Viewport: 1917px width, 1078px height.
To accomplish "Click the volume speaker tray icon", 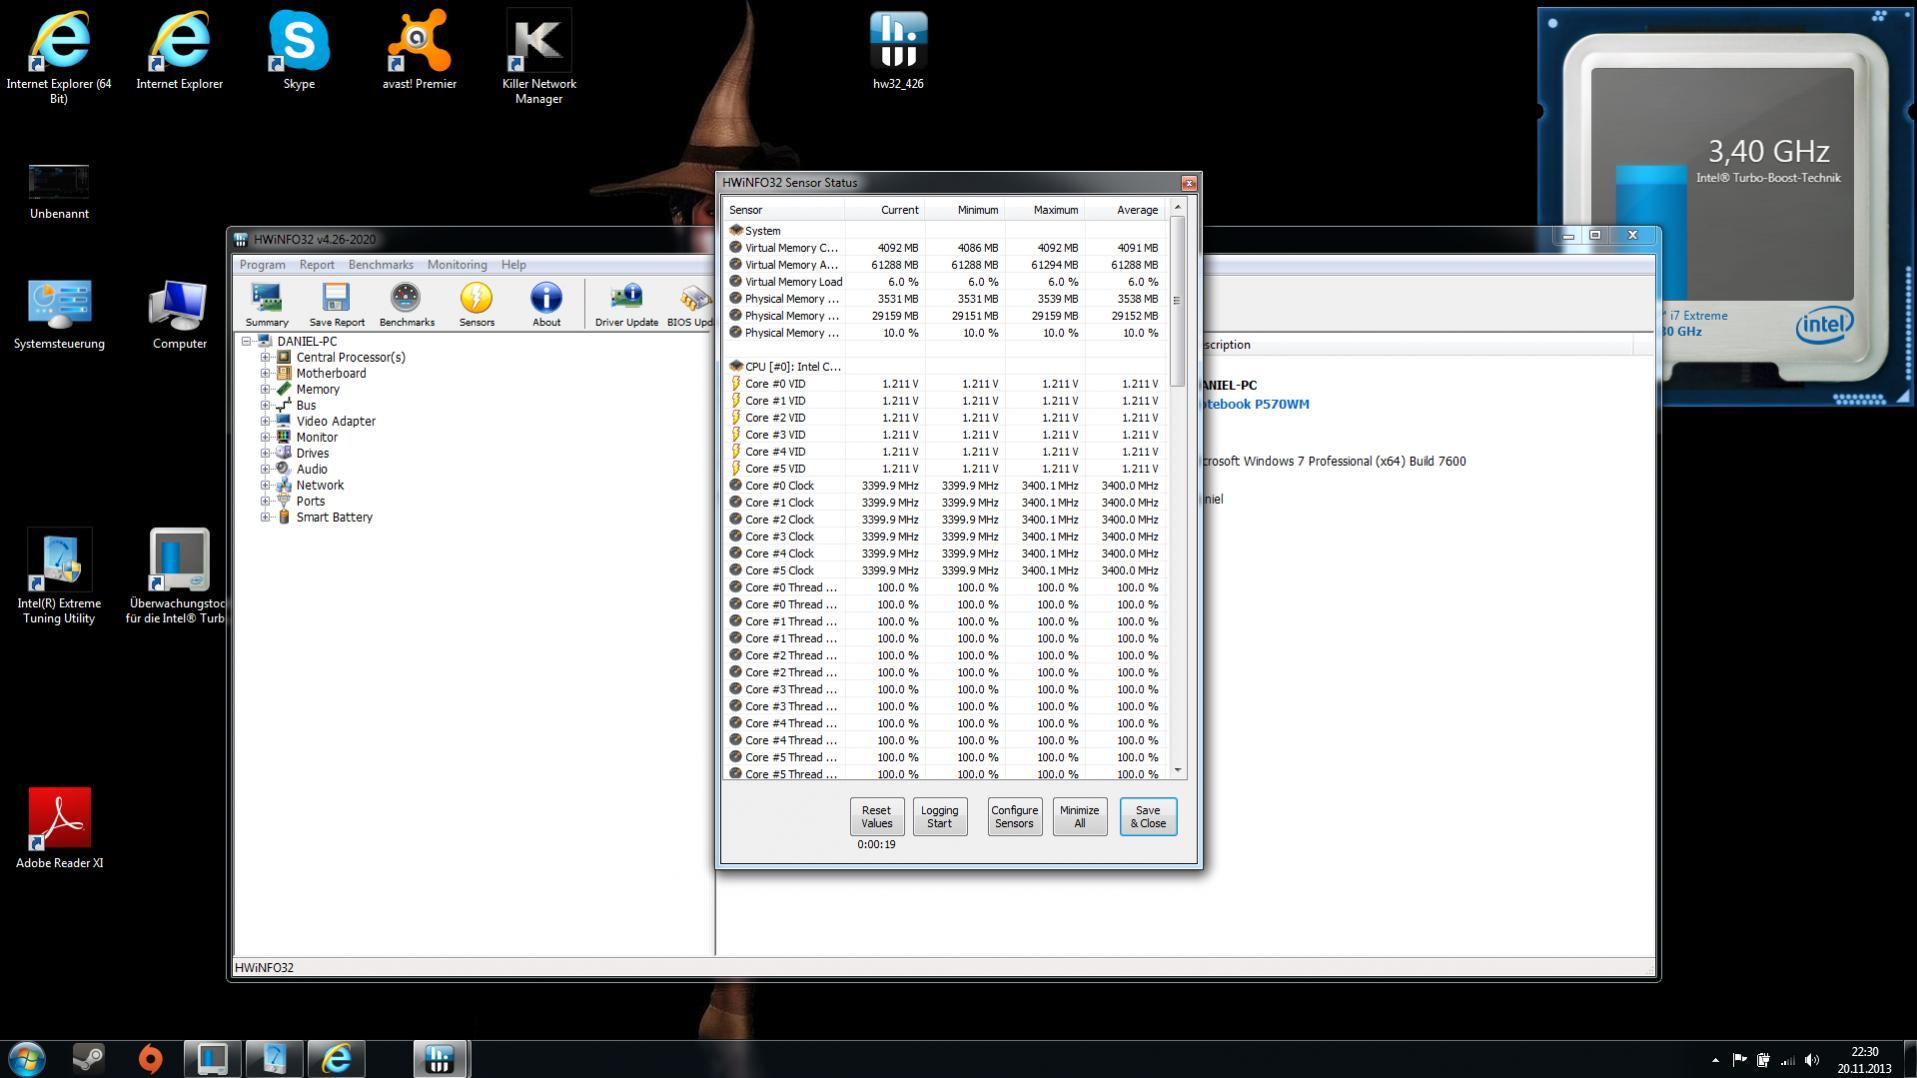I will point(1811,1060).
